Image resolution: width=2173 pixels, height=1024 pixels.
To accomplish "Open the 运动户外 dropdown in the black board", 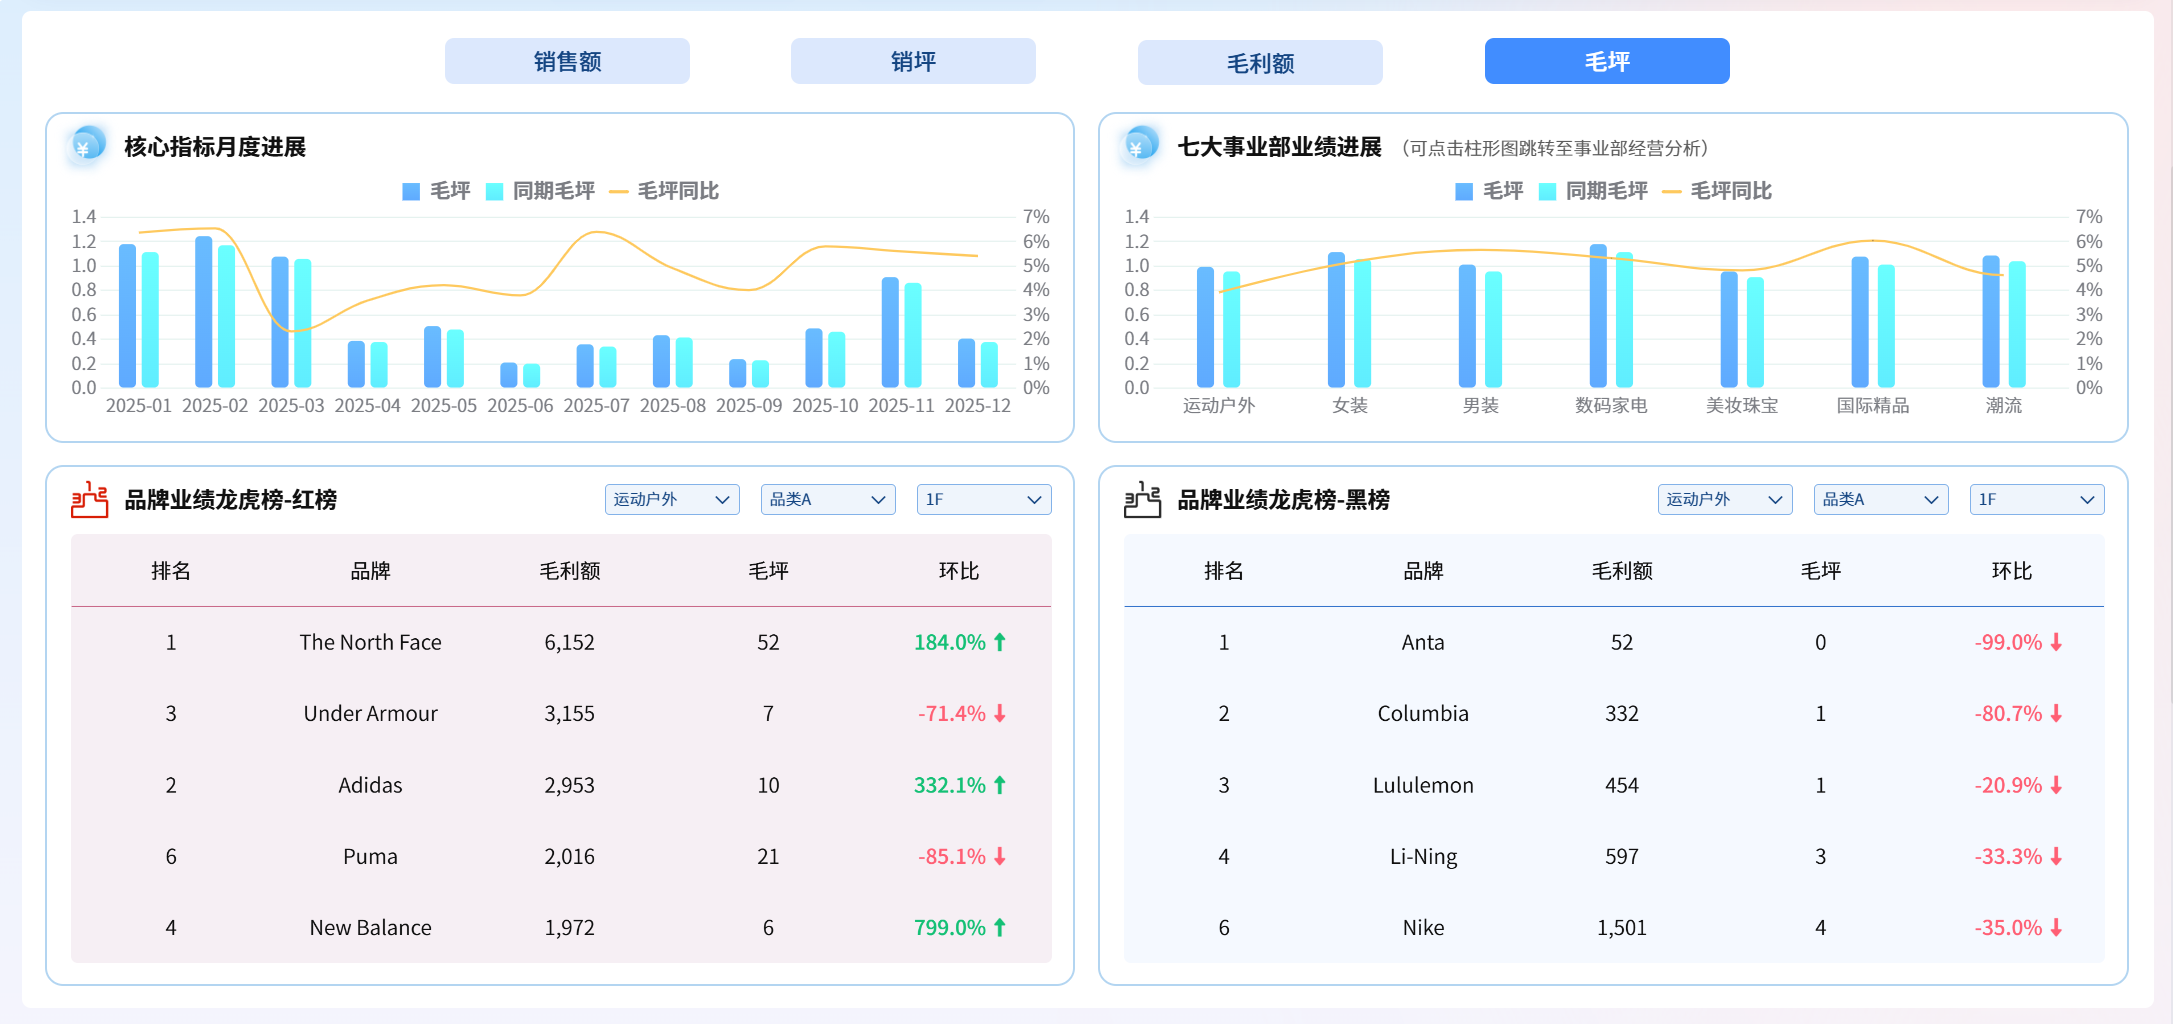I will 1725,499.
